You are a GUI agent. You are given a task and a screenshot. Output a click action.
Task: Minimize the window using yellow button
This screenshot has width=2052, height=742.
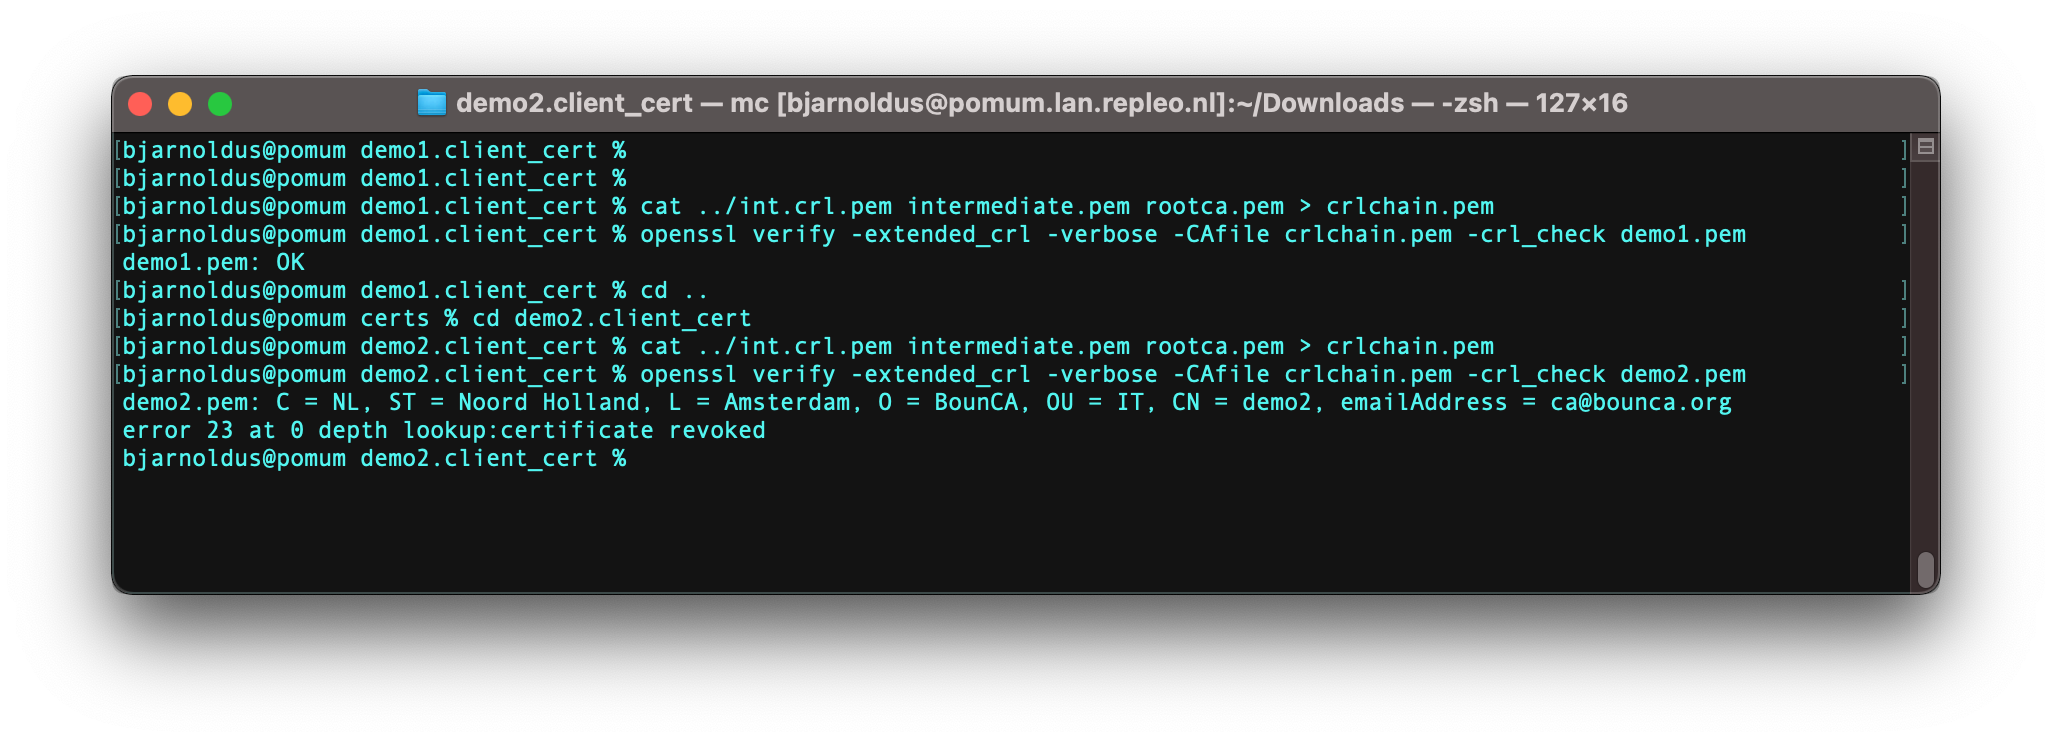pyautogui.click(x=180, y=104)
